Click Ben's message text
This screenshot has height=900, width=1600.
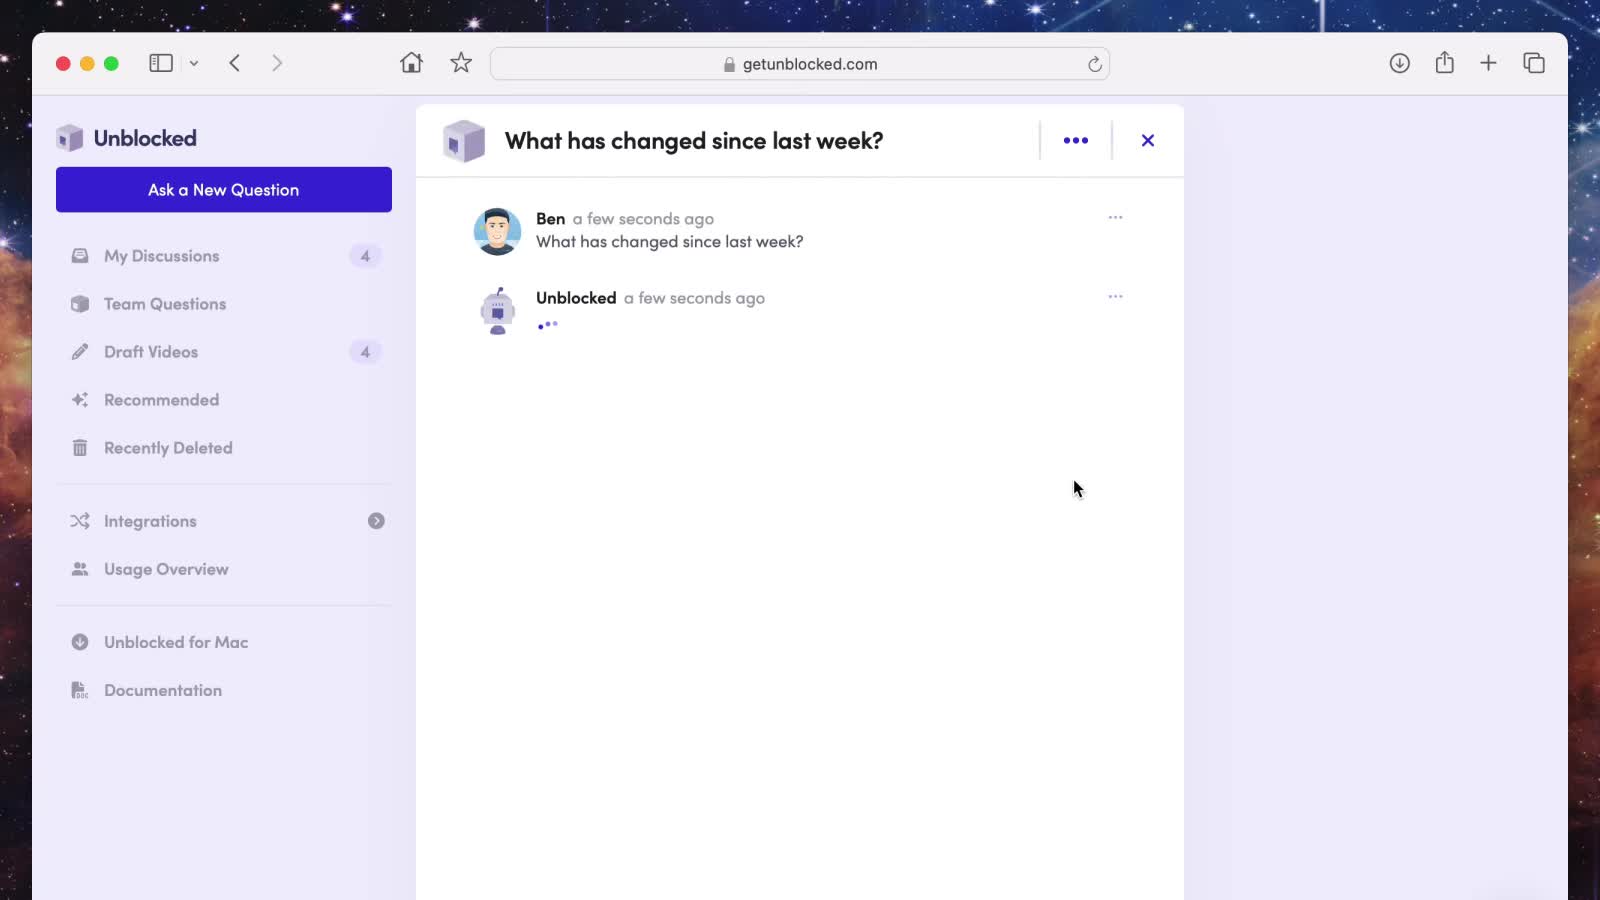point(669,242)
